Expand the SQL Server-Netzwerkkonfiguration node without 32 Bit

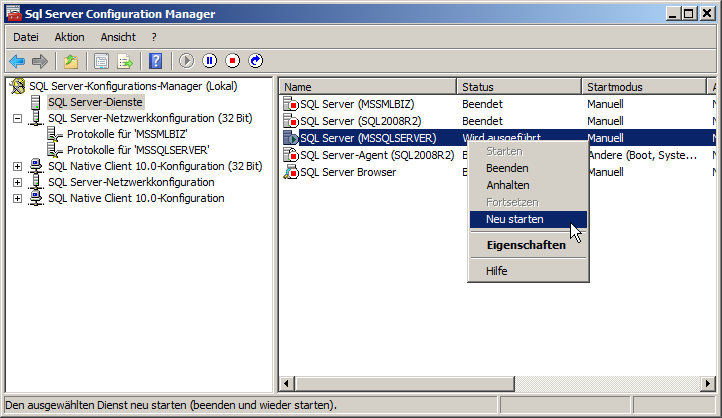tap(17, 182)
